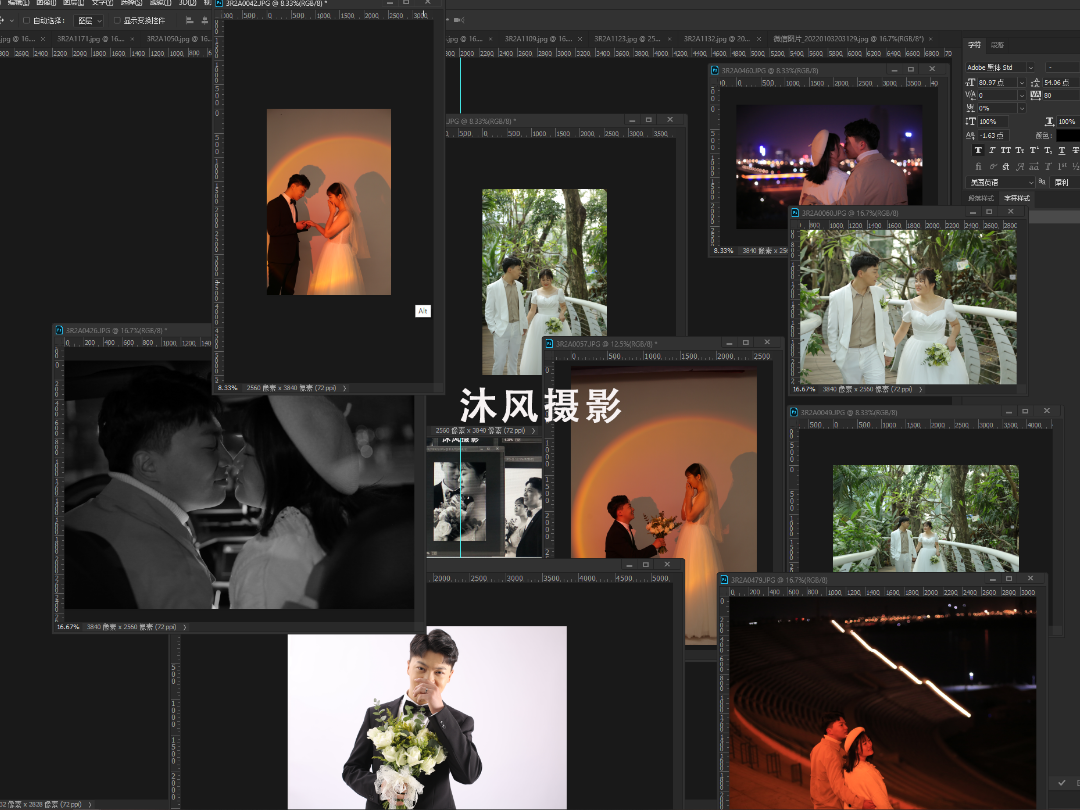Toggle the 显示变换控件 checkbox

(x=117, y=21)
